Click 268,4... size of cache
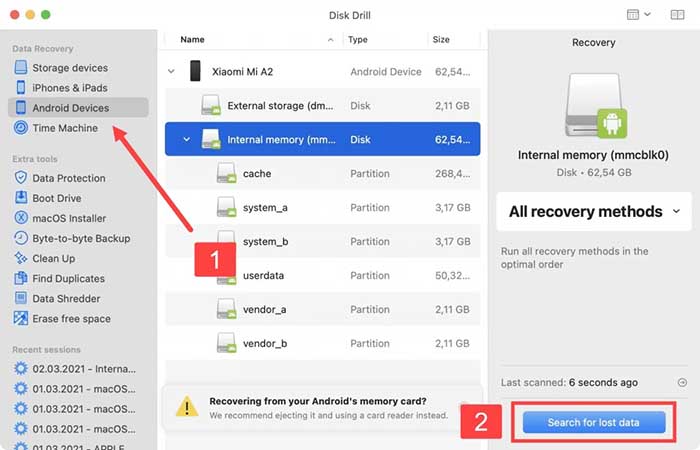Viewport: 700px width, 450px height. 452,174
